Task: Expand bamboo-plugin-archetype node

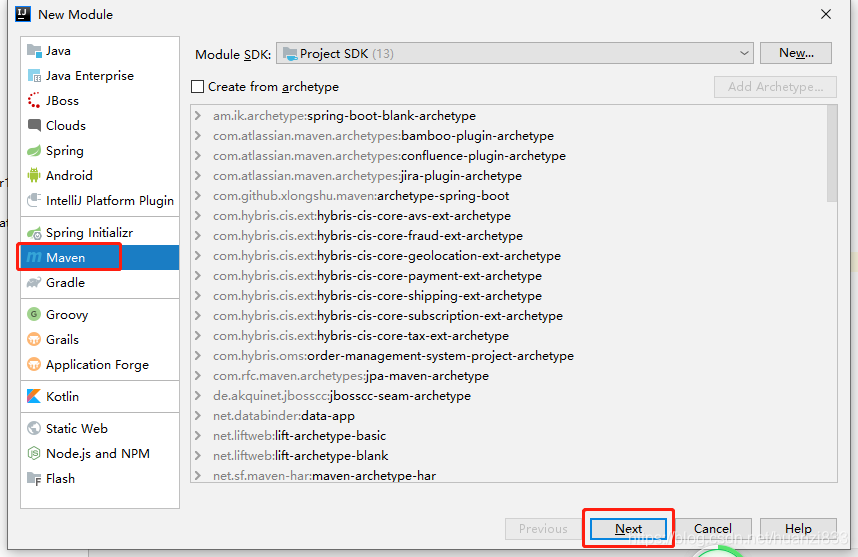Action: tap(198, 136)
